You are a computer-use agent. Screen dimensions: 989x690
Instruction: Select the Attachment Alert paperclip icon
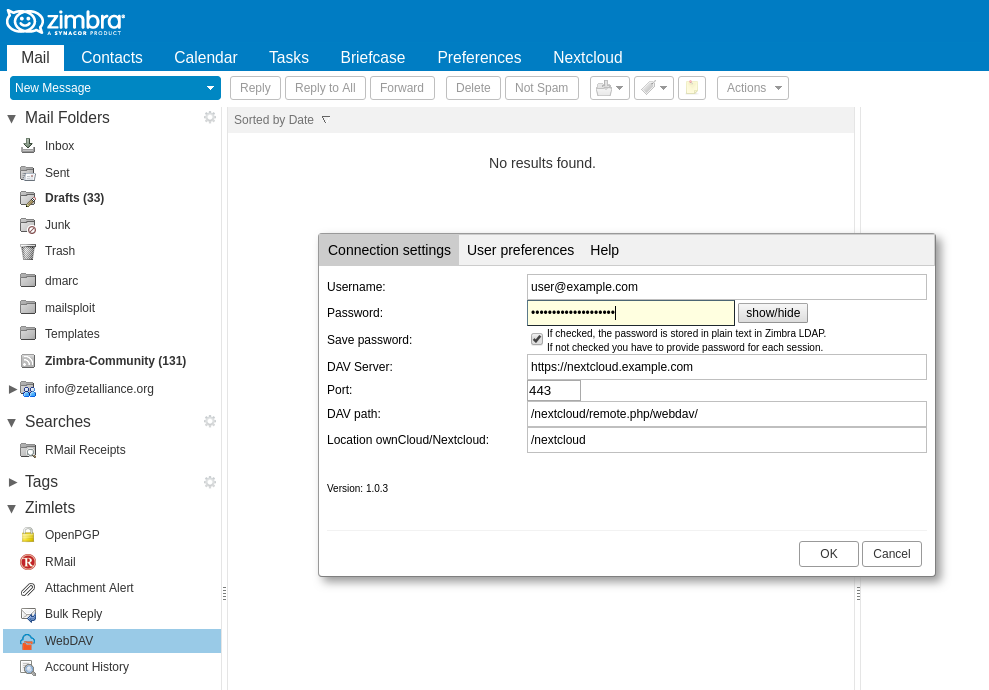pyautogui.click(x=28, y=588)
